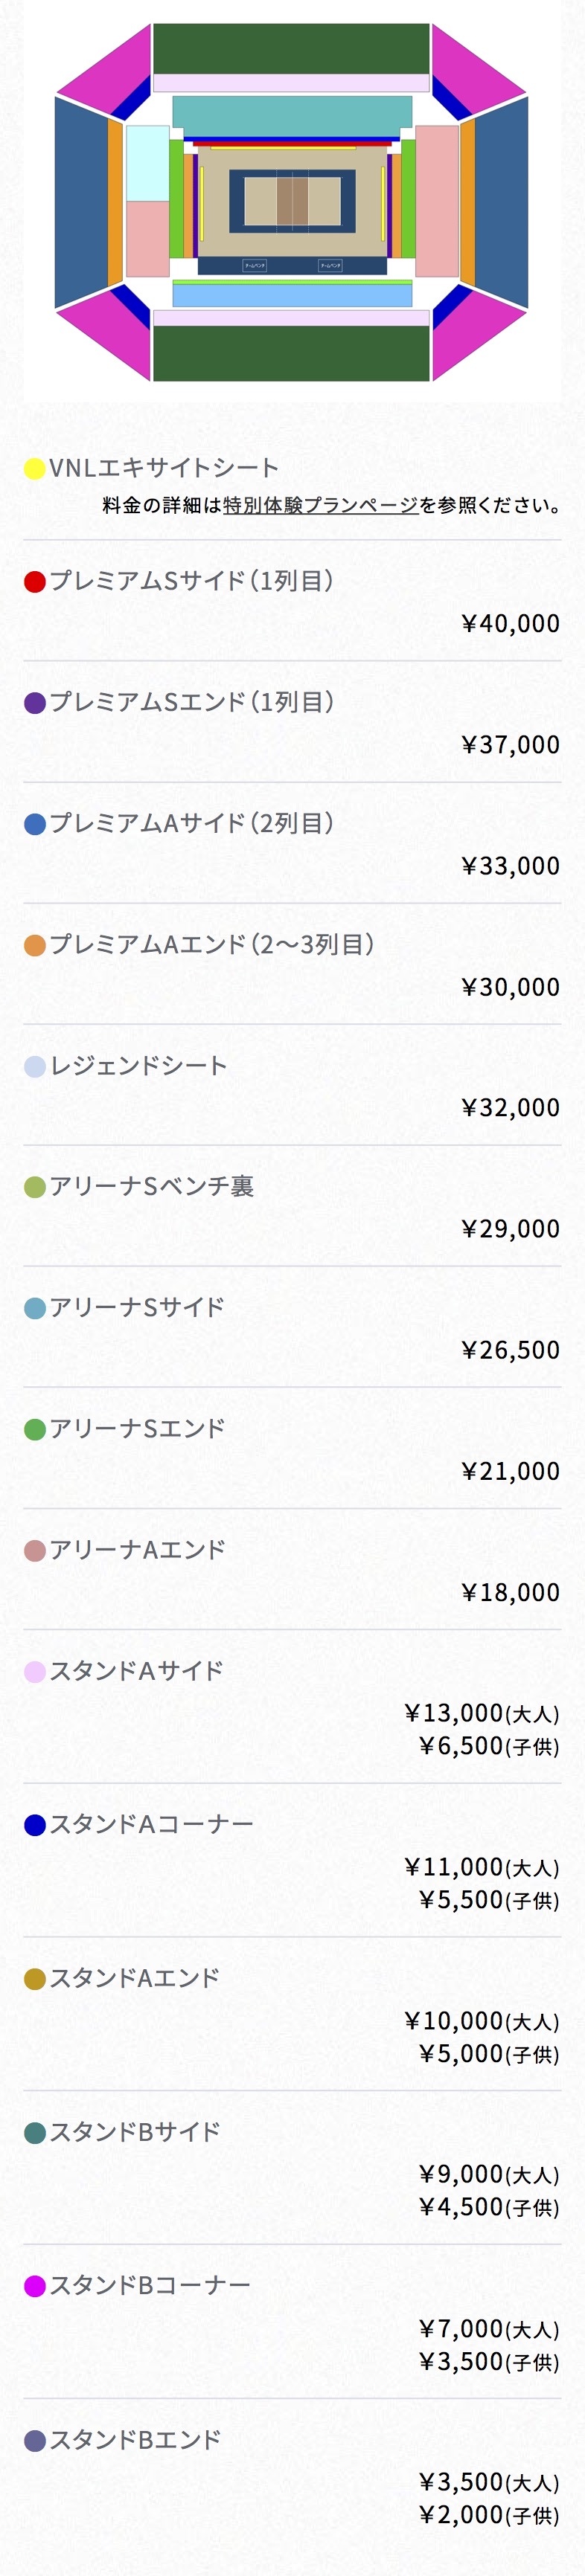
Task: Click the orange プレミアムAエンド legend dot
Action: (x=35, y=945)
